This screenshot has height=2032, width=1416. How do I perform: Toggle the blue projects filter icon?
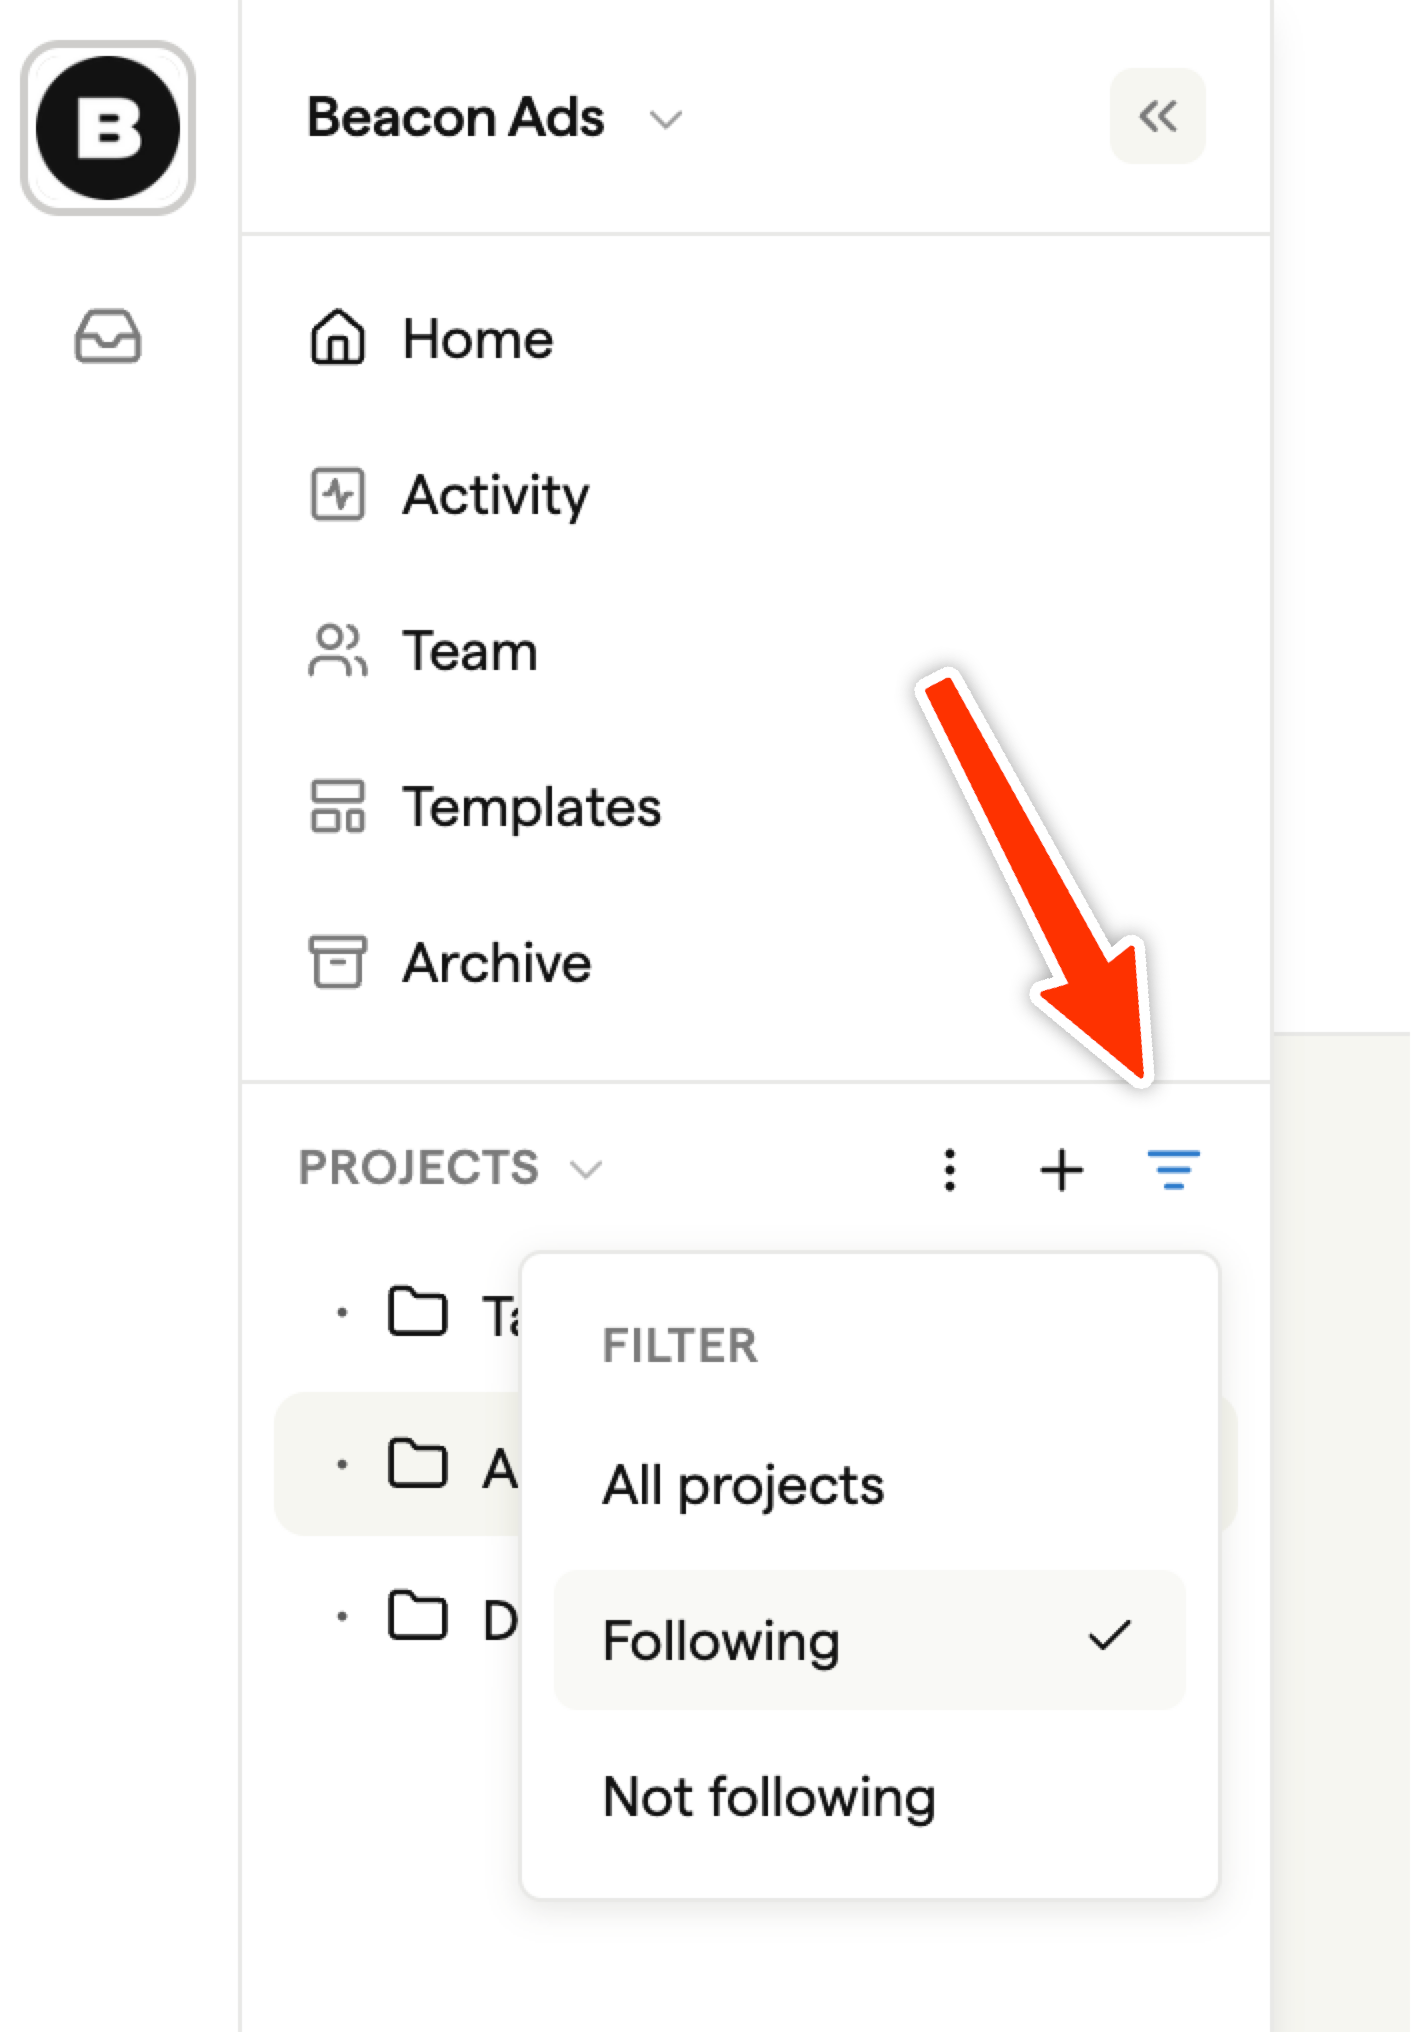1173,1170
